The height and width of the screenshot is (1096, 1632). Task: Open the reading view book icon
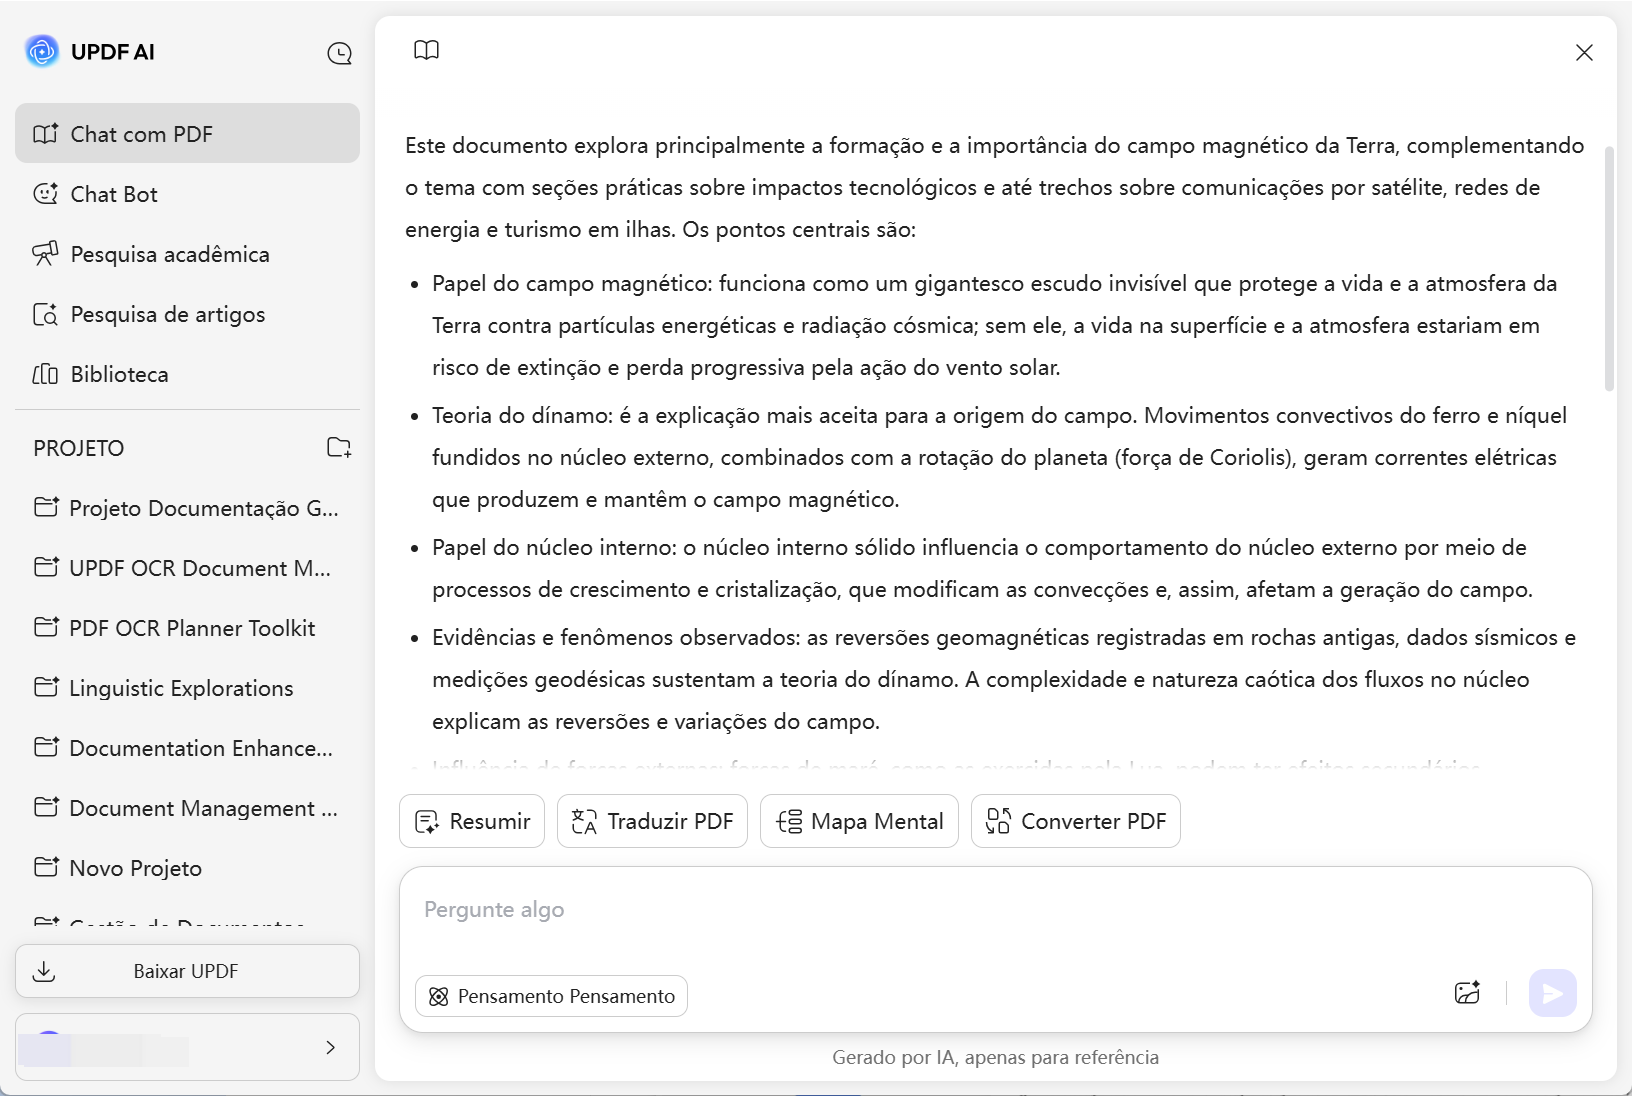pyautogui.click(x=426, y=50)
